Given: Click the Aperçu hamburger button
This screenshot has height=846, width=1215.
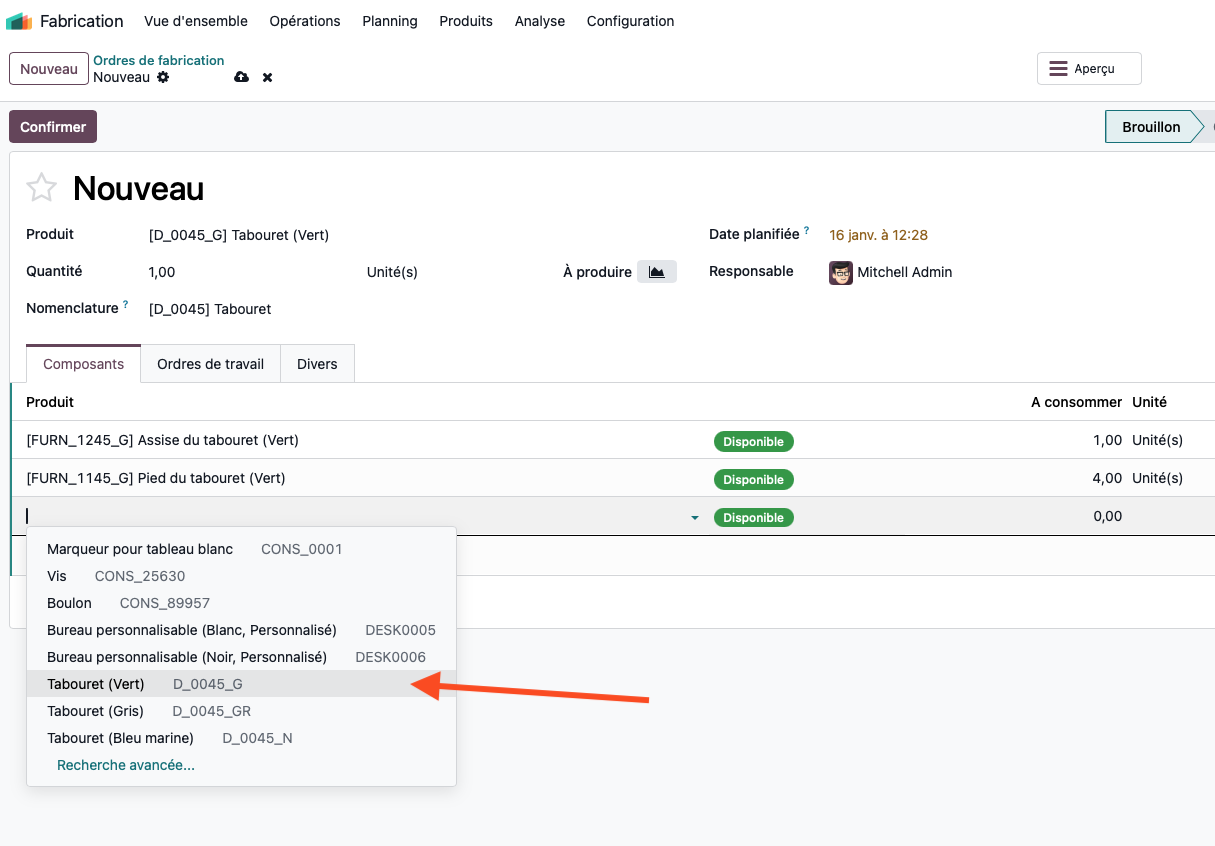Looking at the screenshot, I should coord(1088,69).
